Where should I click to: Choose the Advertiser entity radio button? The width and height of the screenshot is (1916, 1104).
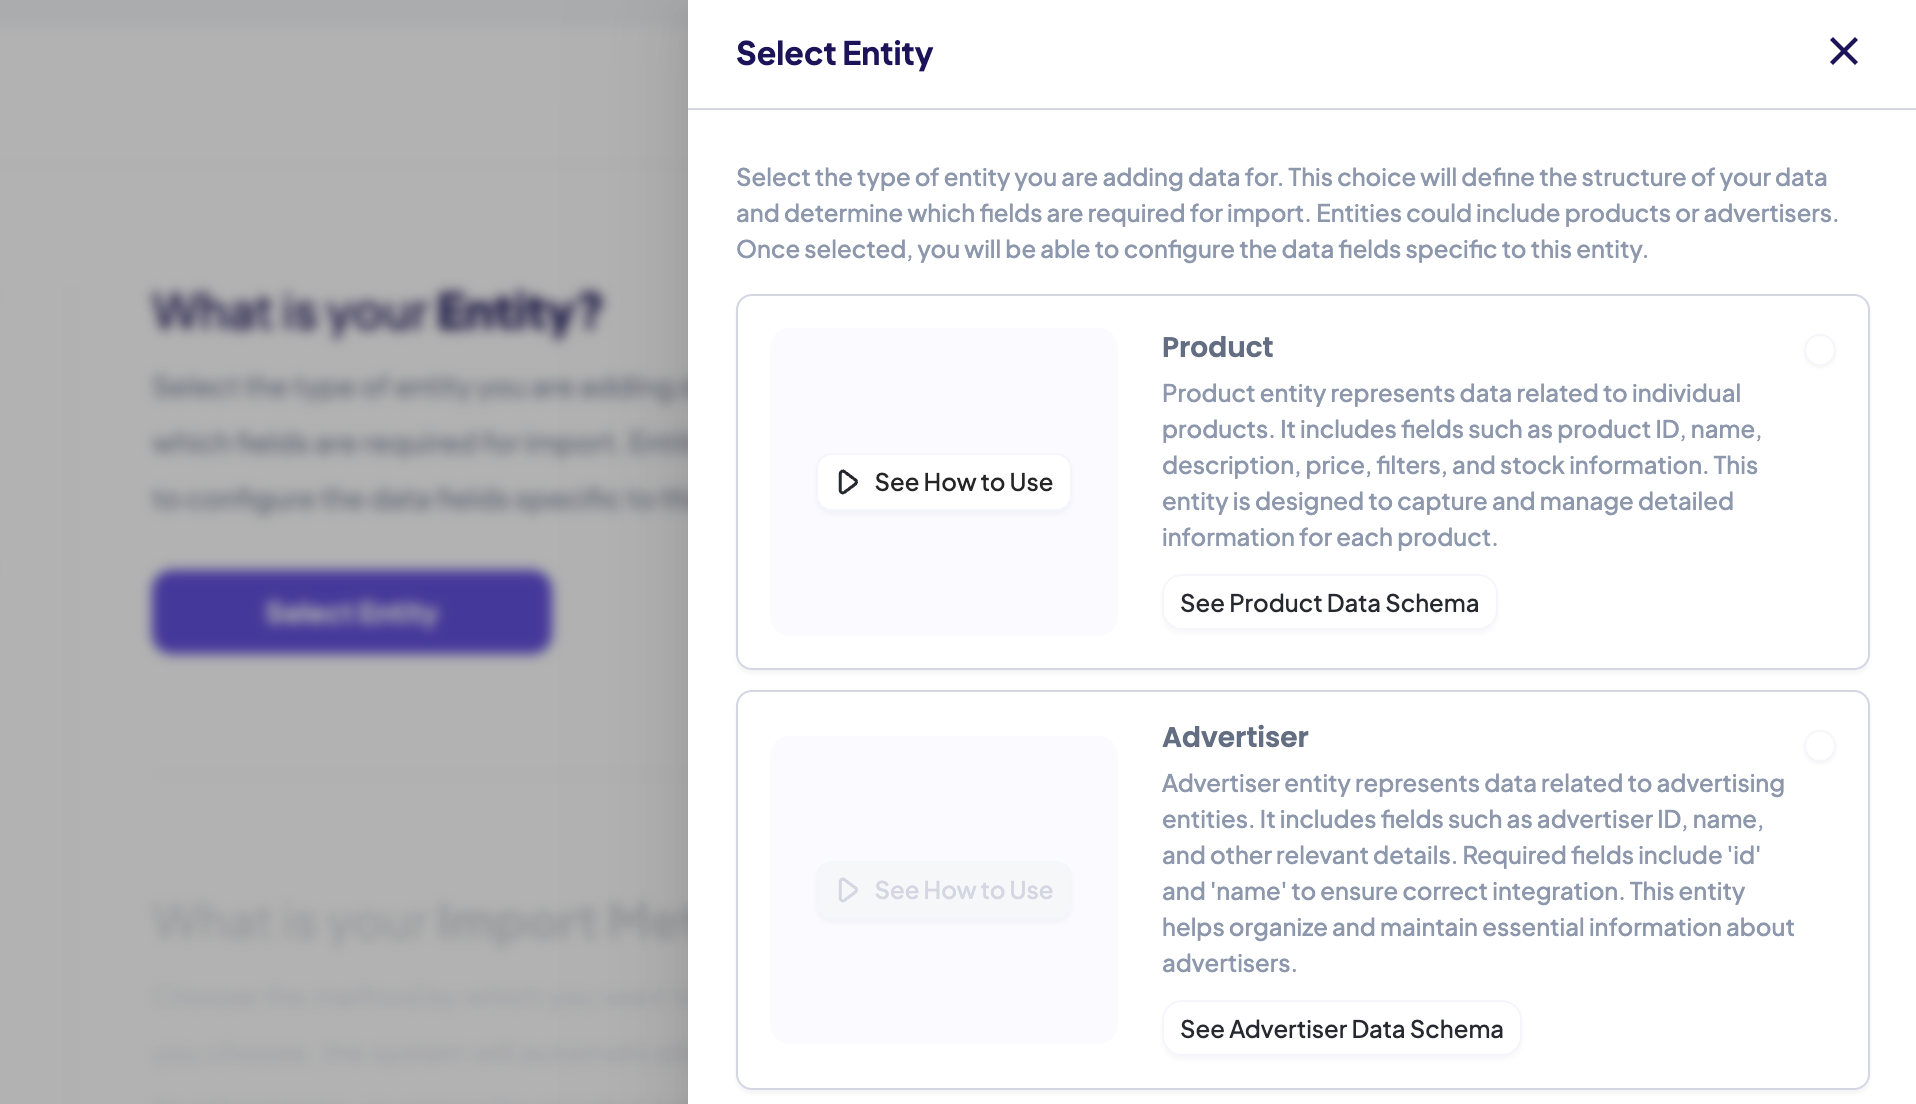(1819, 746)
